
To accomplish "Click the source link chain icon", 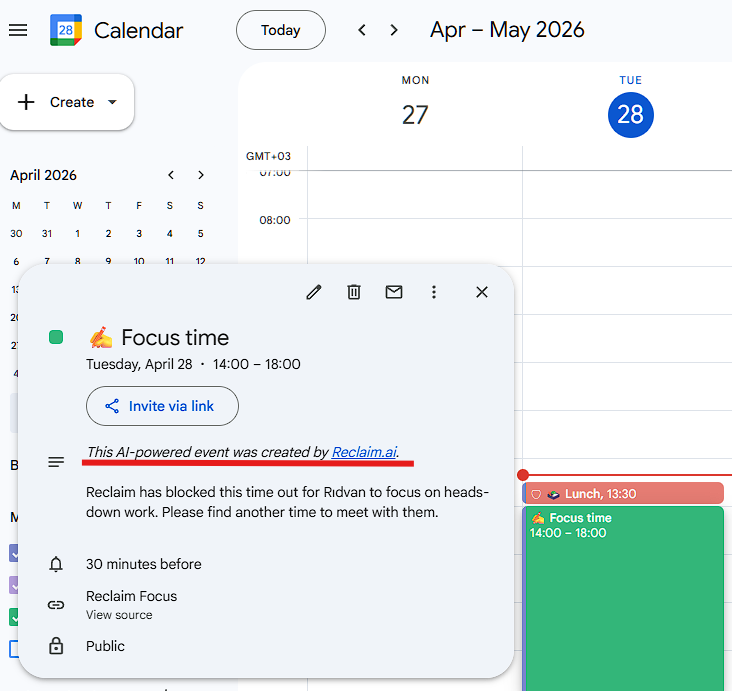I will click(56, 605).
